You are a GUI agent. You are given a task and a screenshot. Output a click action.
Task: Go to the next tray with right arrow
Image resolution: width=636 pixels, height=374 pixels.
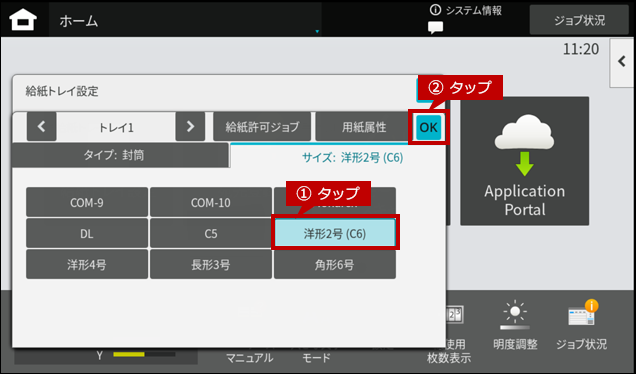point(190,127)
